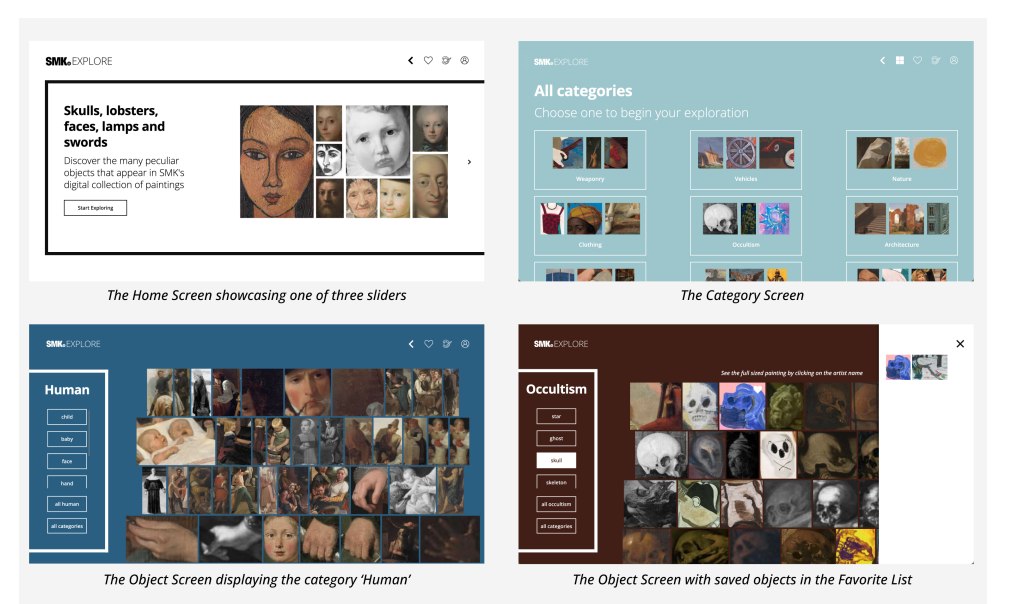
Task: Click the 'All categories' heading
Action: [x=583, y=91]
